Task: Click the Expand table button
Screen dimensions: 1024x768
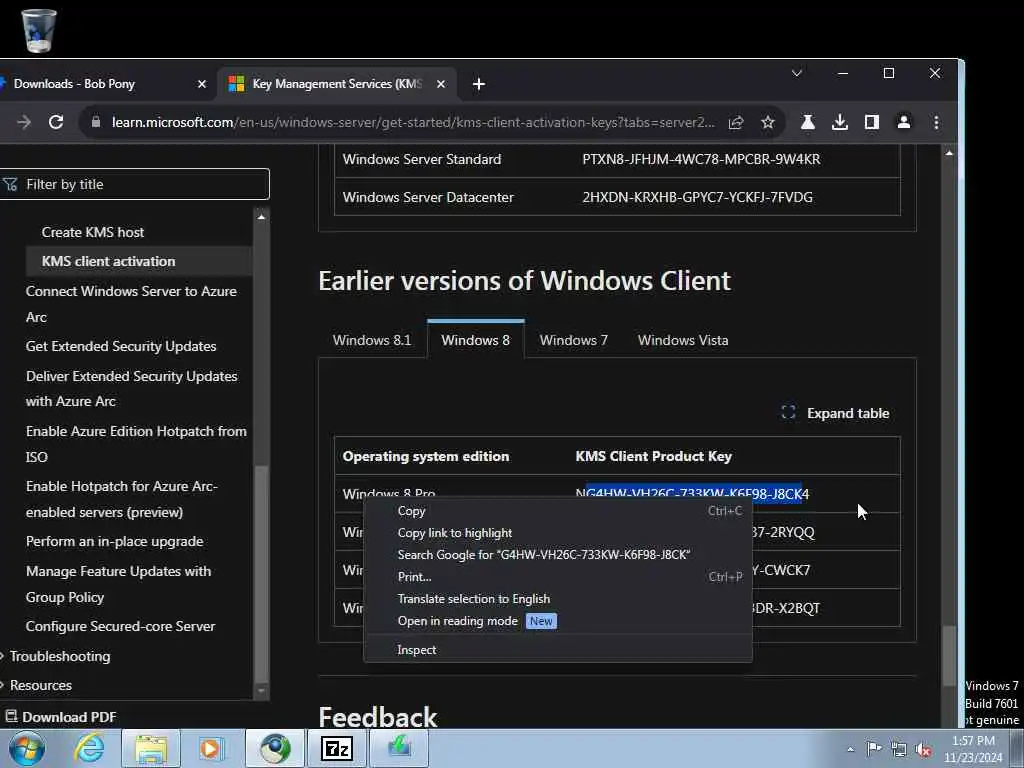Action: click(x=835, y=413)
